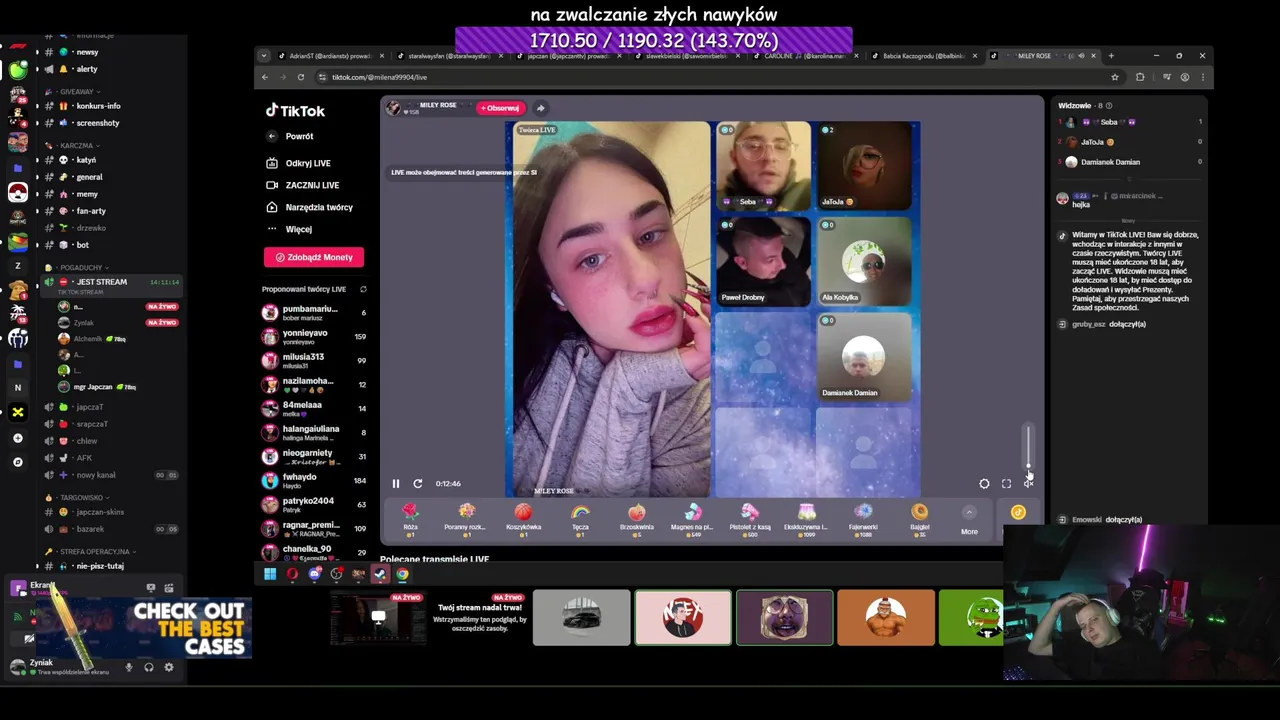
Task: Click the Zdobądź Monety button
Action: (x=314, y=257)
